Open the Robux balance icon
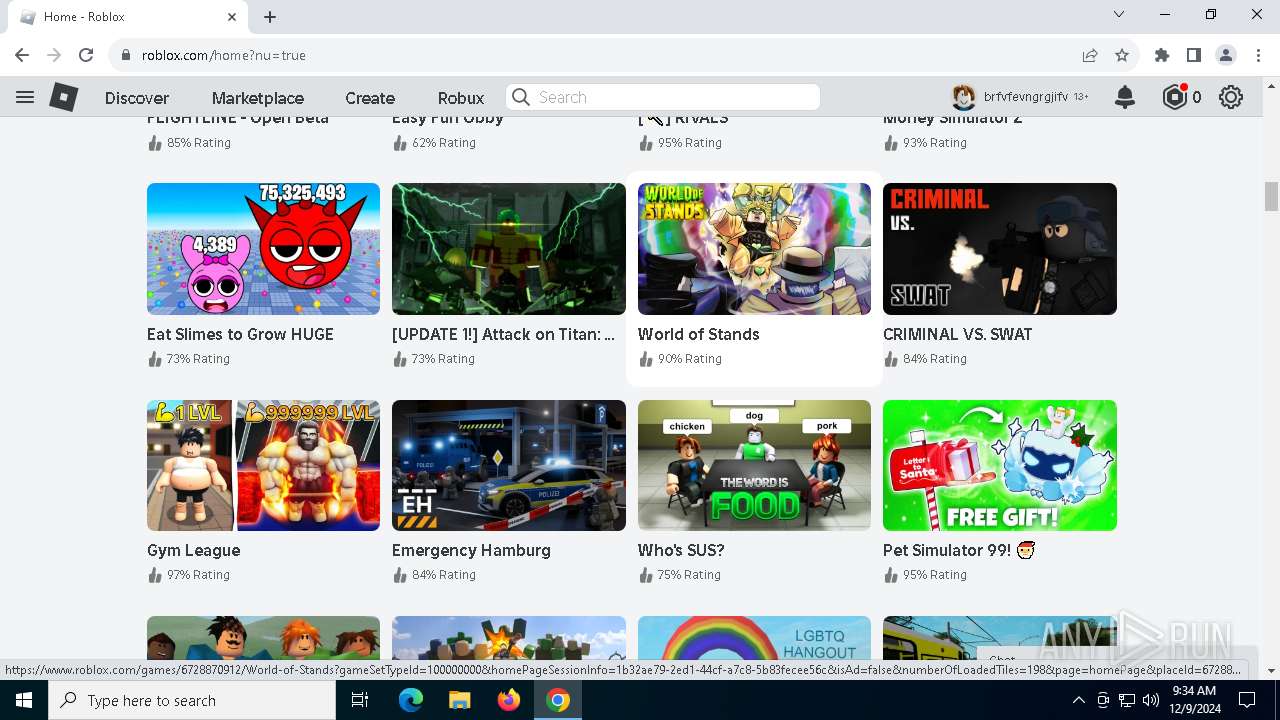This screenshot has height=720, width=1280. click(x=1175, y=97)
